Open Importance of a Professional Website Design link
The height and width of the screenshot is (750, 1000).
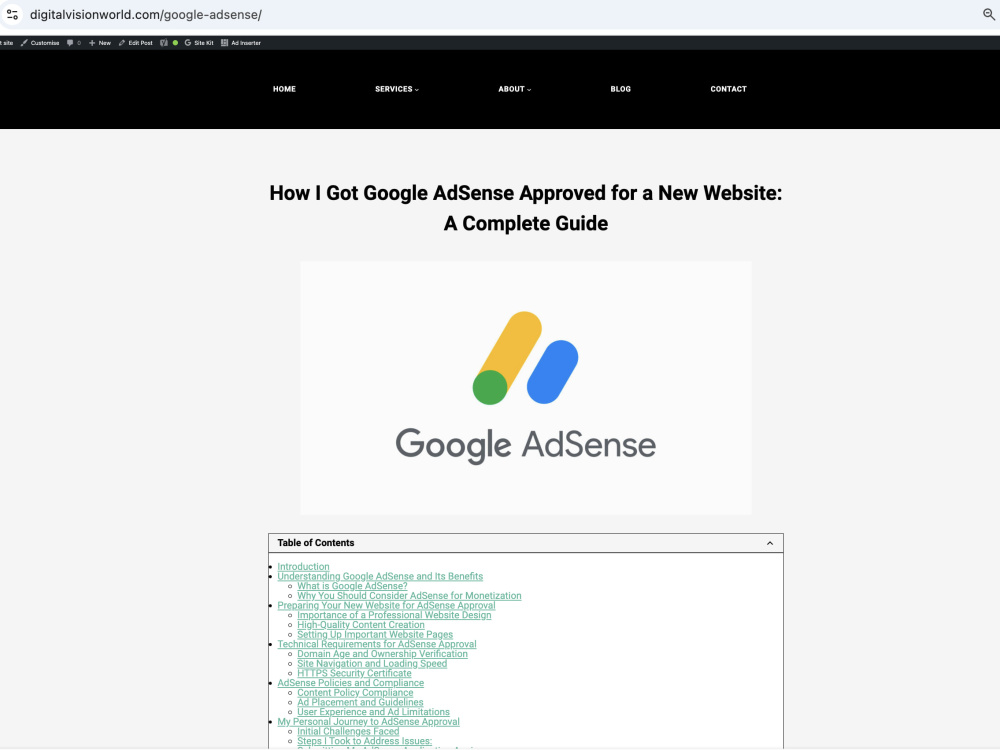pos(394,615)
